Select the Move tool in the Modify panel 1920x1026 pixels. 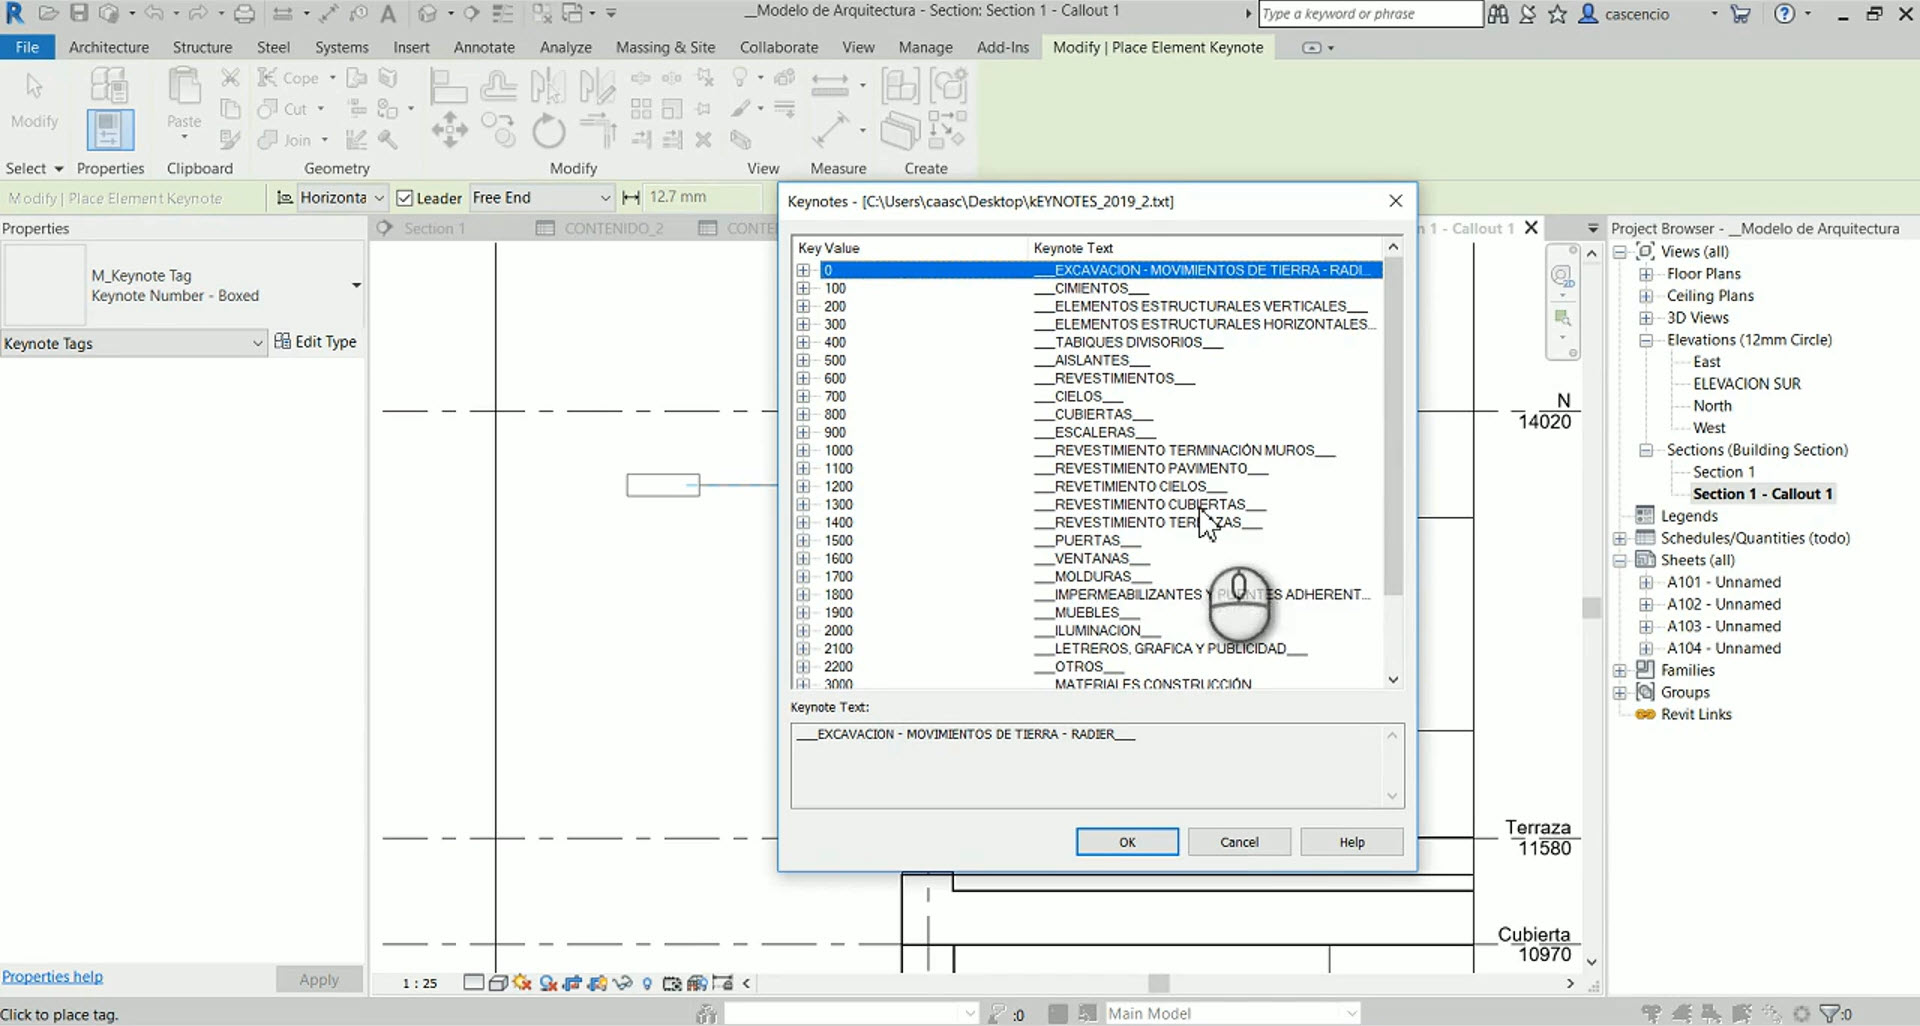pos(449,130)
